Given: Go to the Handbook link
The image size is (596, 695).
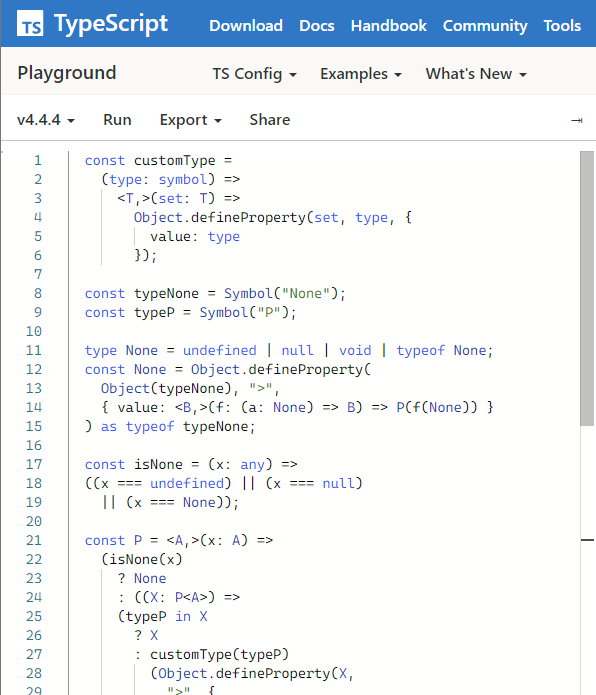Looking at the screenshot, I should click(389, 25).
